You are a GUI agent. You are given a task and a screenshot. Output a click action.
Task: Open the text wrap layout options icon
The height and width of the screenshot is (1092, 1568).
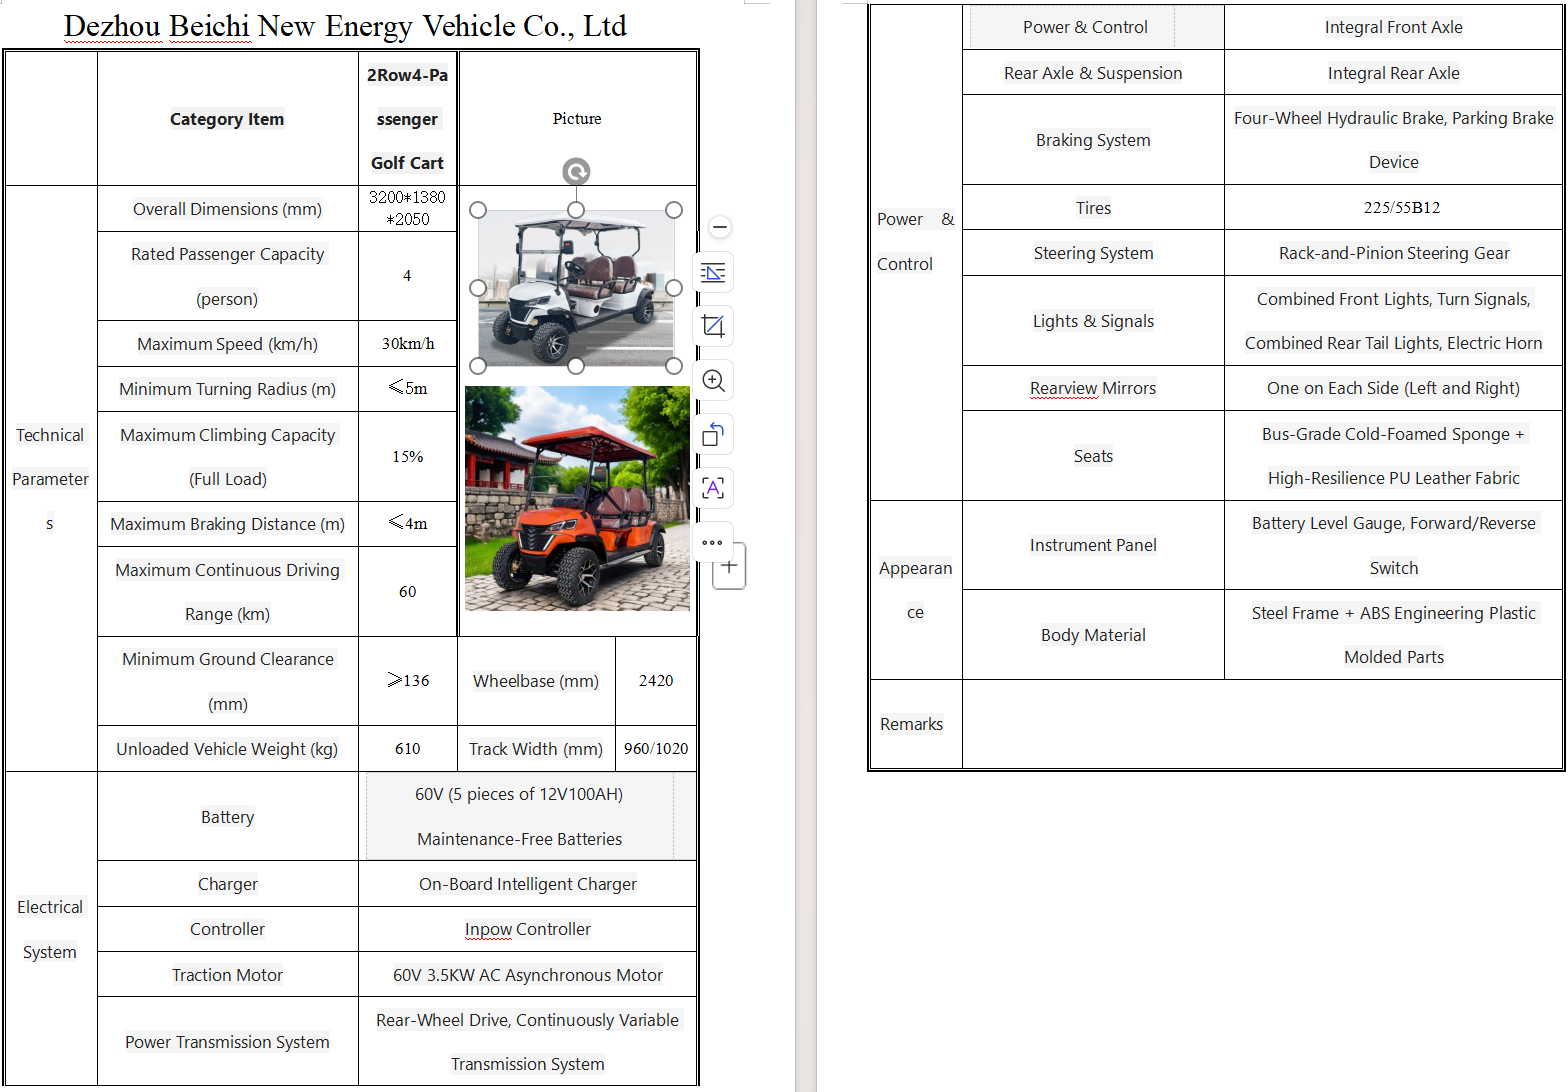[x=713, y=273]
